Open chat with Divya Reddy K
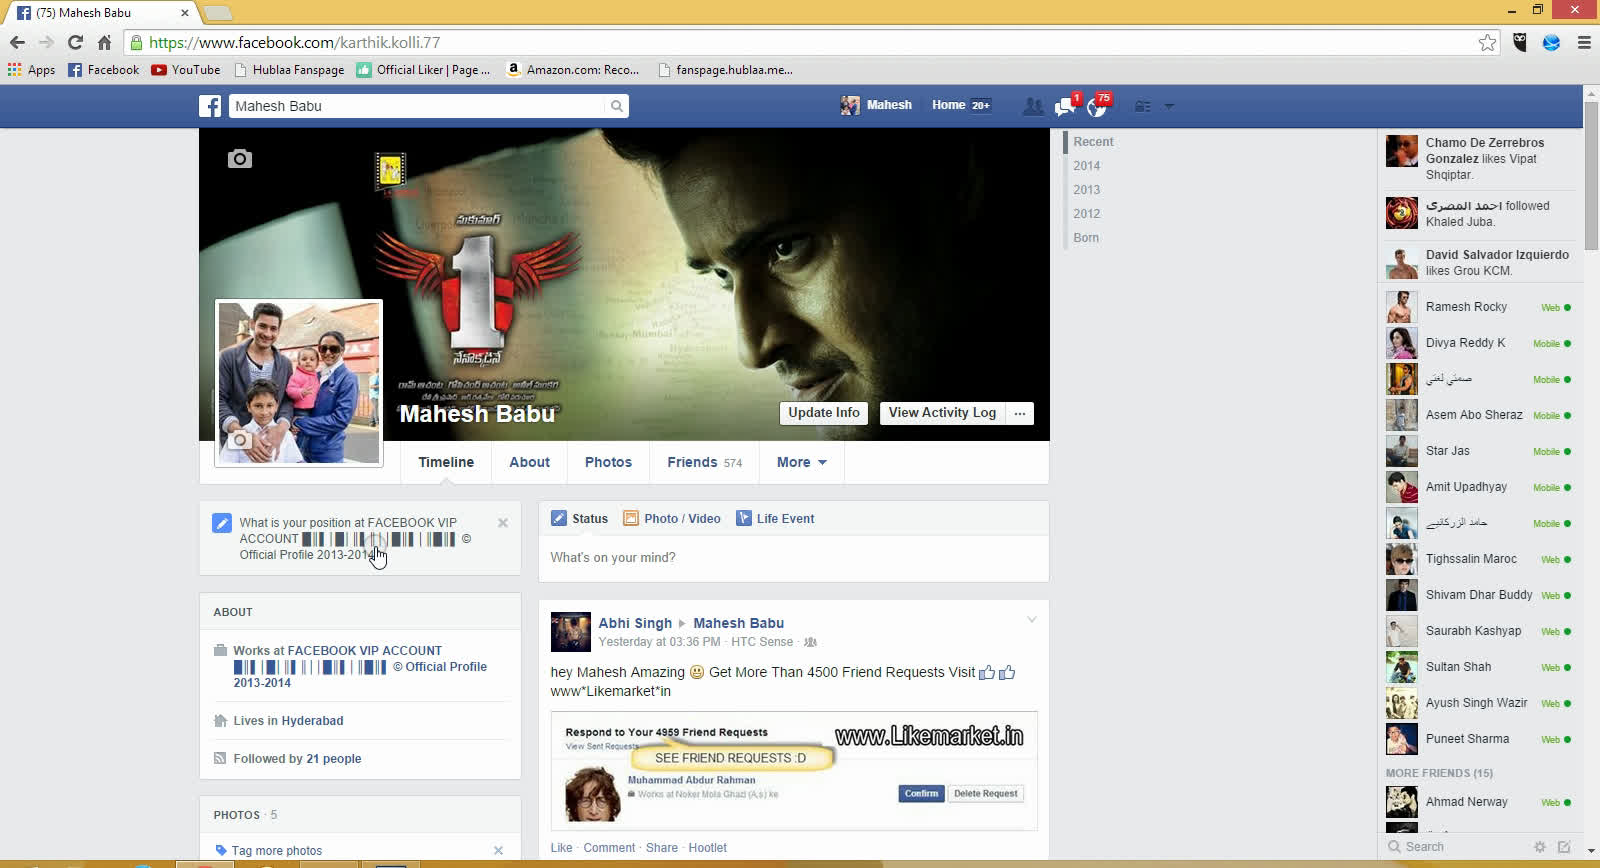The height and width of the screenshot is (868, 1600). pos(1479,343)
